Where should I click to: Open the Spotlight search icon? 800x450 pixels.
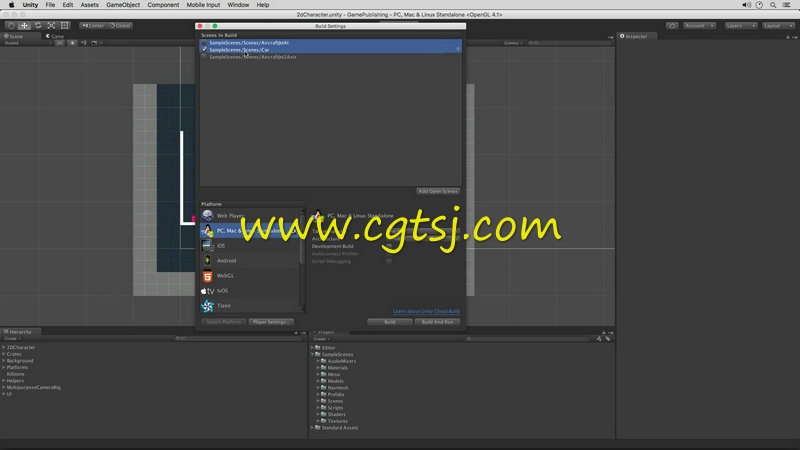(773, 5)
